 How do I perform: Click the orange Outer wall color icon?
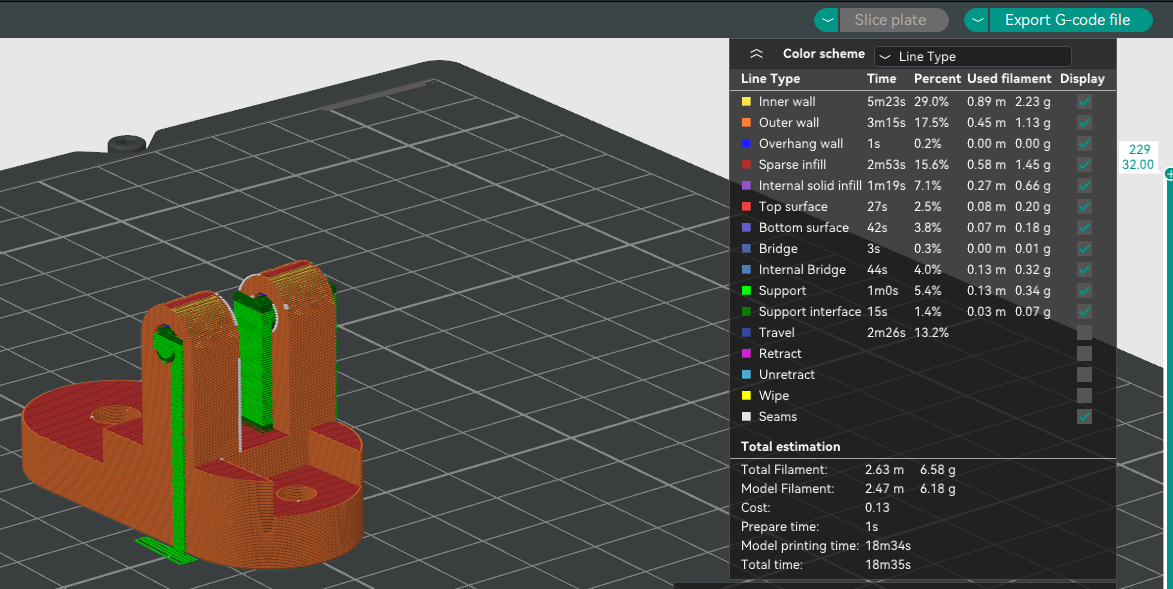pyautogui.click(x=746, y=123)
